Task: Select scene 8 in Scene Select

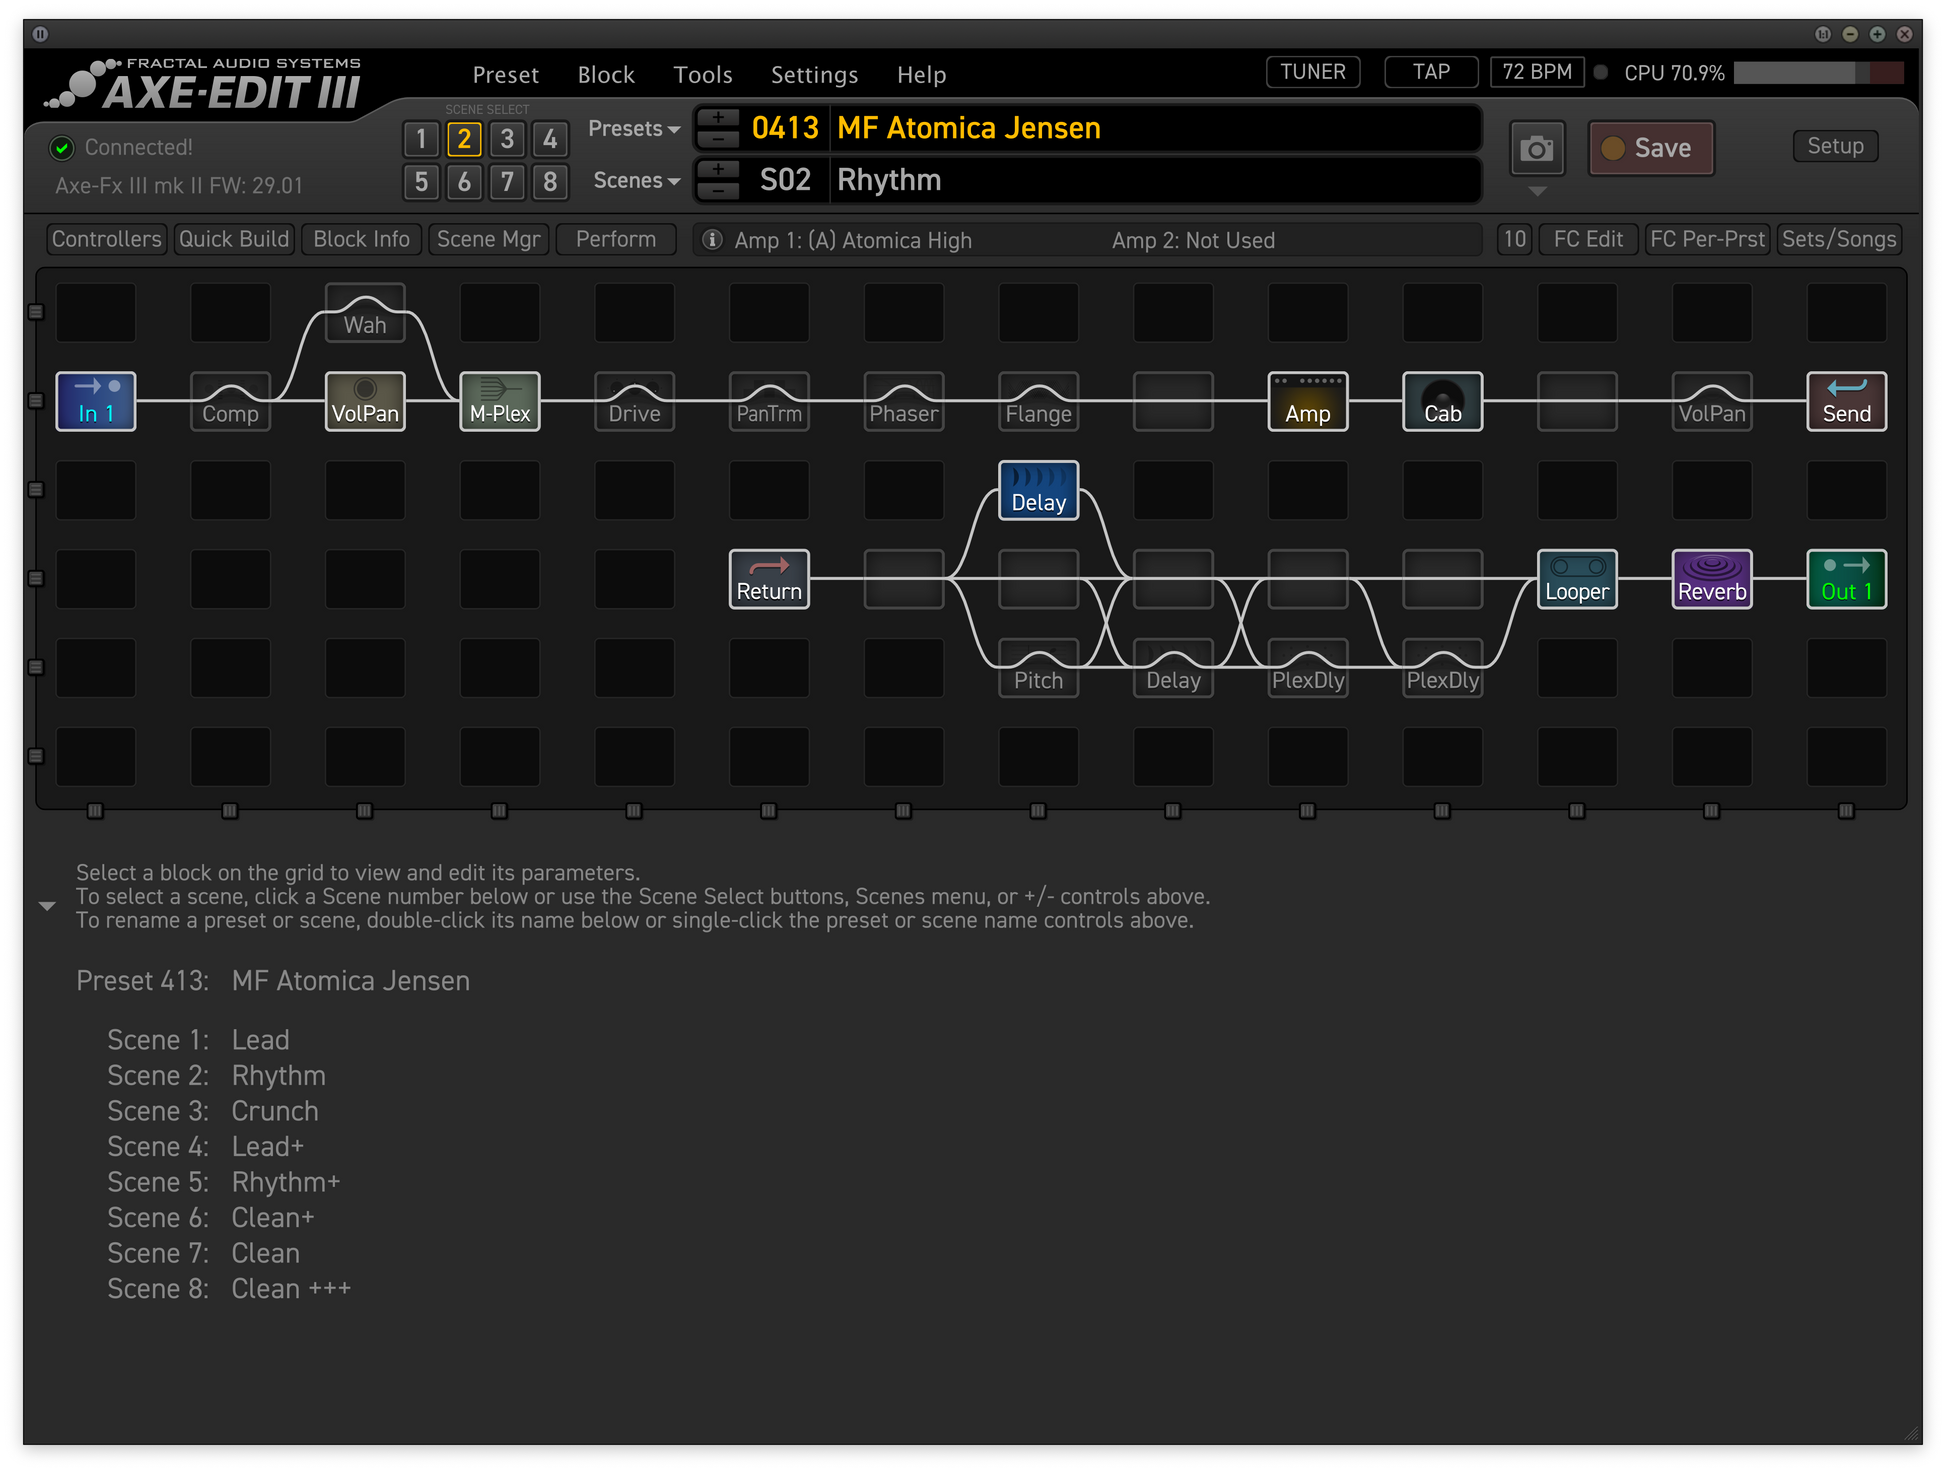Action: (550, 182)
